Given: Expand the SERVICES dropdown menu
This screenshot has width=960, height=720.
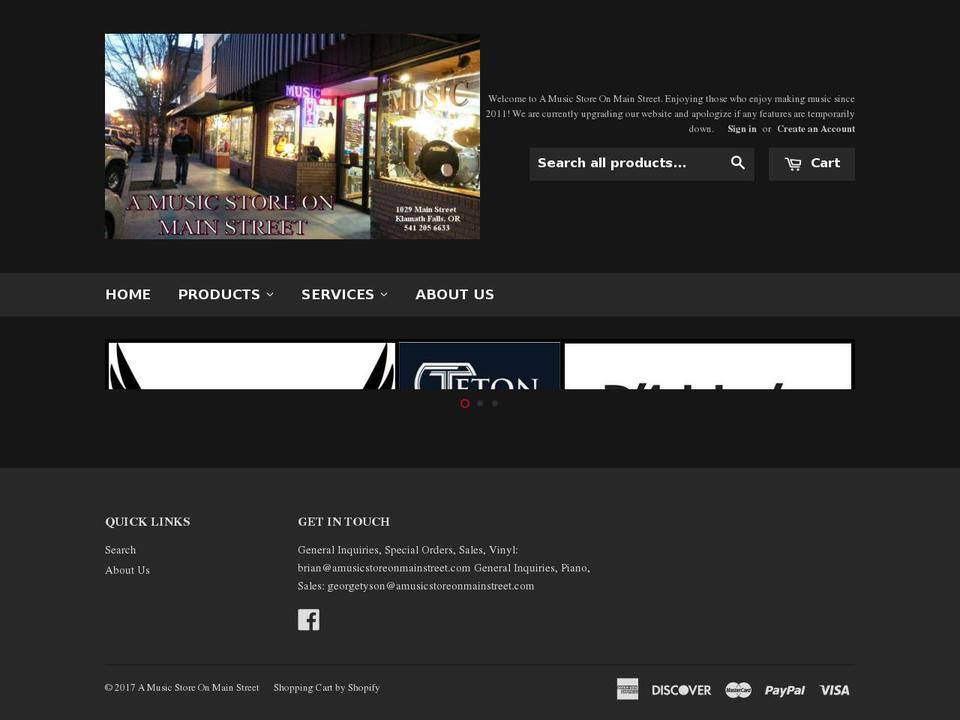Looking at the screenshot, I should click(x=344, y=294).
